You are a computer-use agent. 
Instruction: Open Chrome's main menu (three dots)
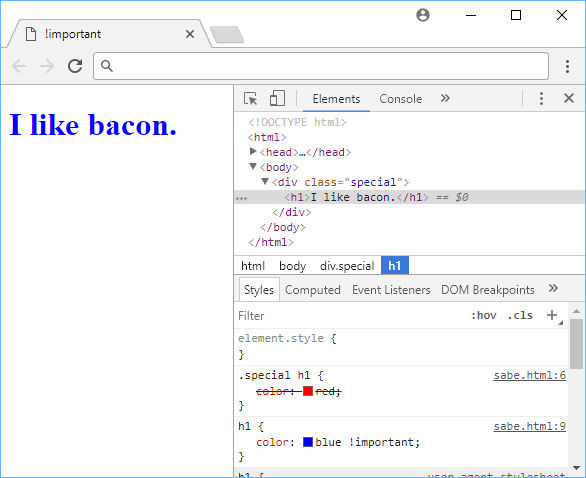pyautogui.click(x=567, y=66)
